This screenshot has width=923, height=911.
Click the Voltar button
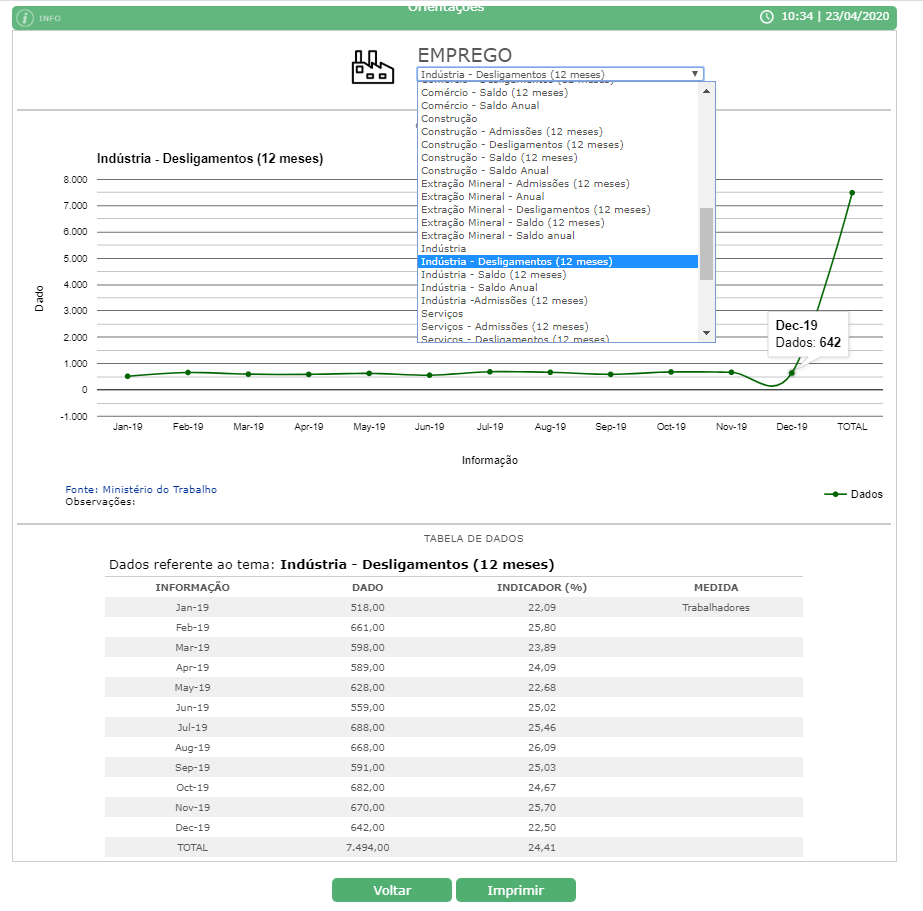pos(391,890)
